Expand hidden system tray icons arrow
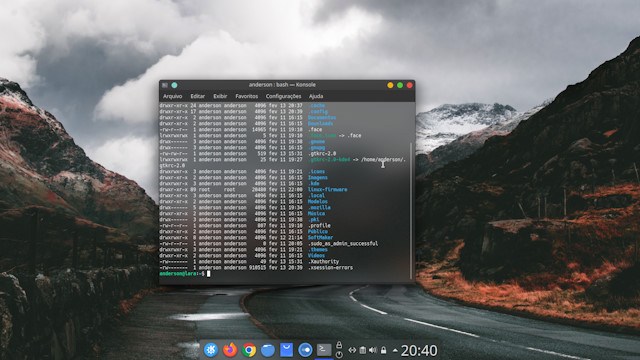 click(395, 350)
